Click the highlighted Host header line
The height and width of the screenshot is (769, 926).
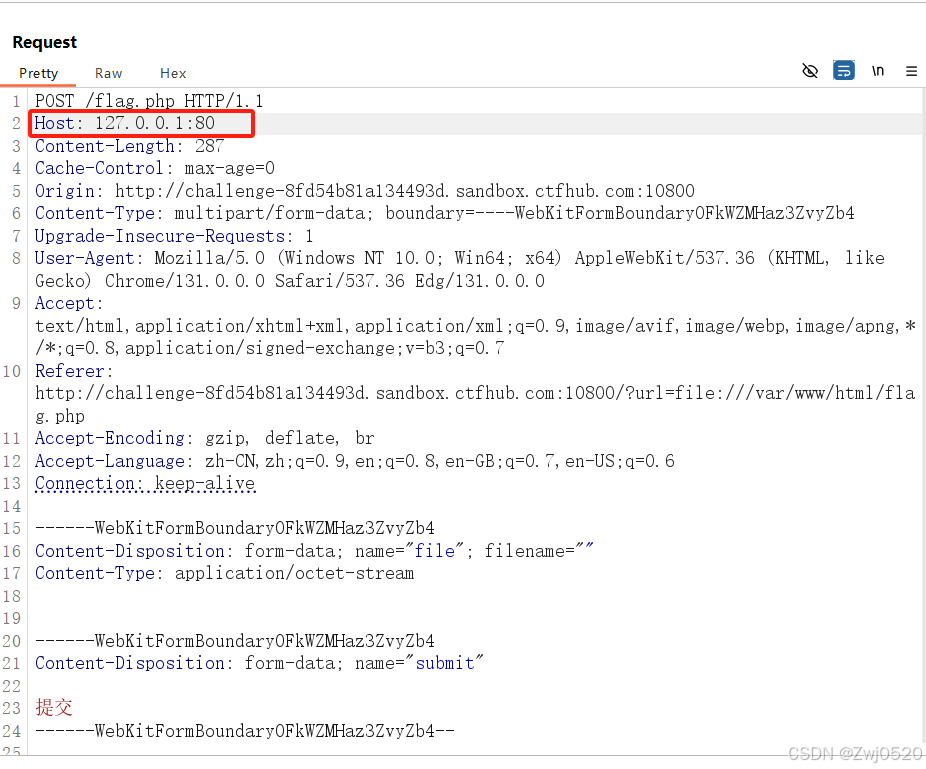[x=140, y=123]
